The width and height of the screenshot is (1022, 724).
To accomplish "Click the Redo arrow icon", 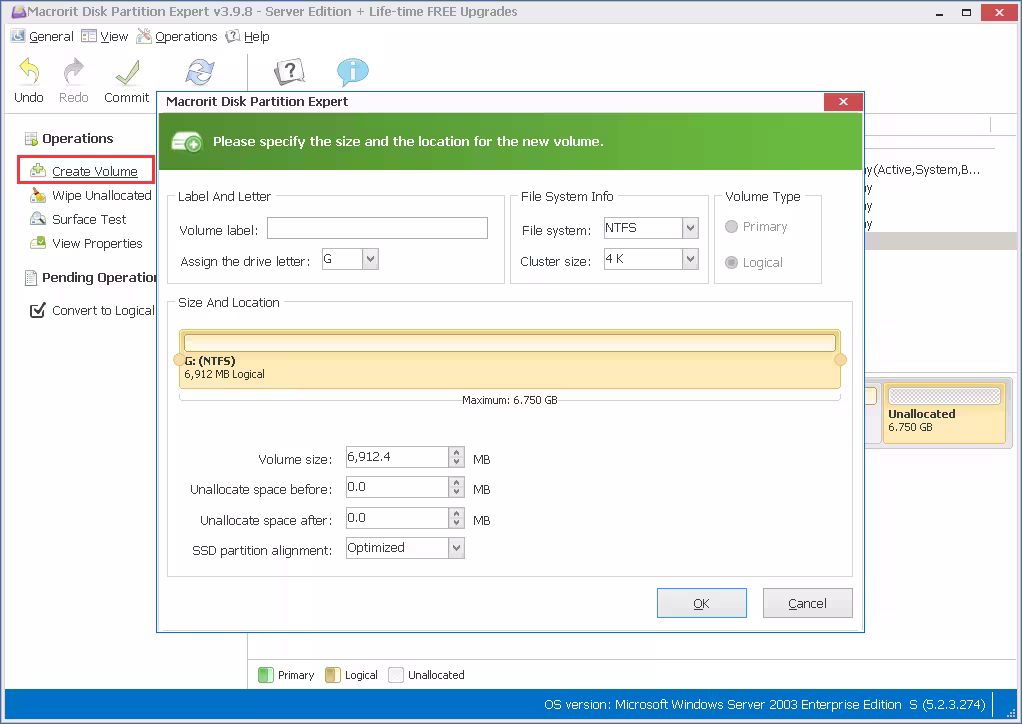I will (74, 71).
